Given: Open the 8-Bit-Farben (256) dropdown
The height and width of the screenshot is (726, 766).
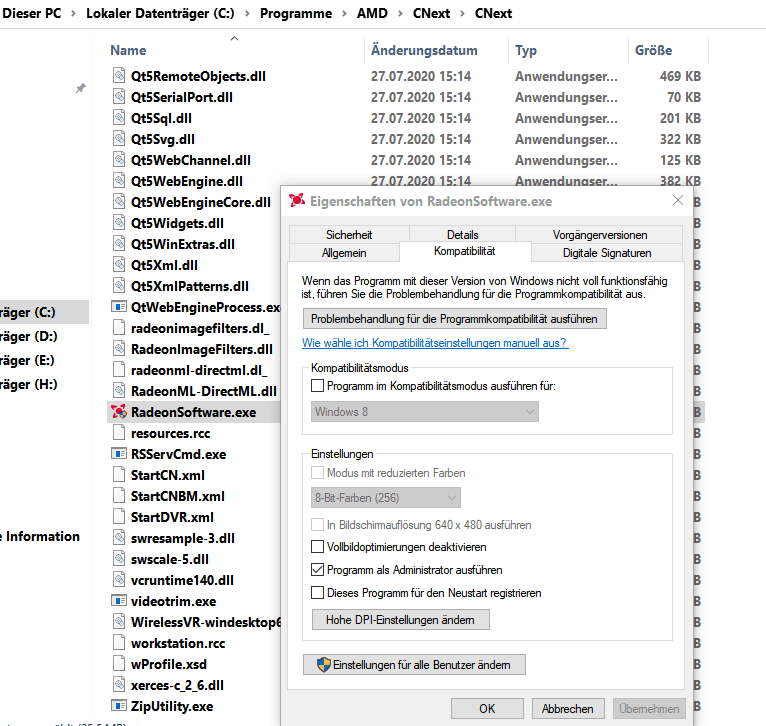Looking at the screenshot, I should 385,498.
